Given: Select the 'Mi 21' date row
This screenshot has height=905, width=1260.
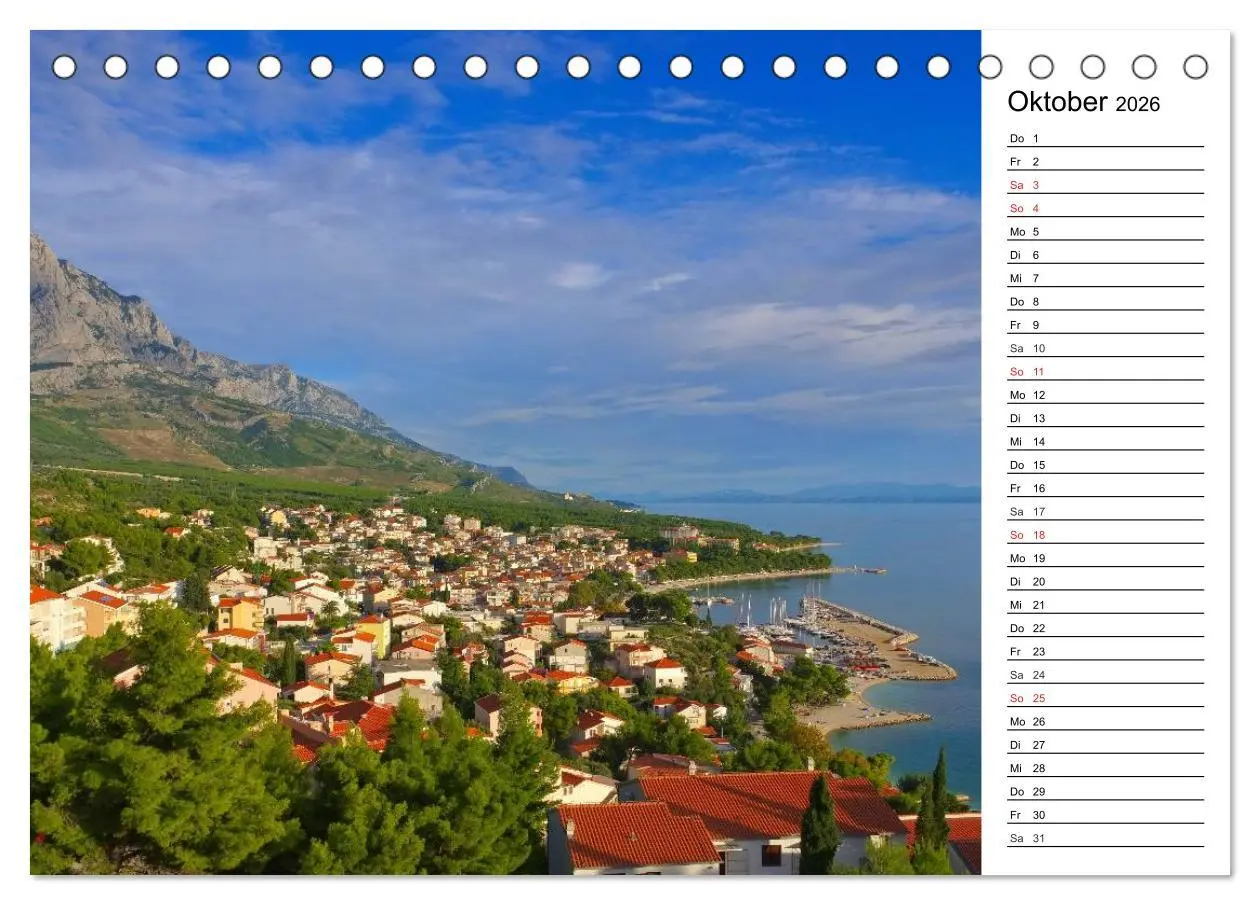Looking at the screenshot, I should click(x=1105, y=605).
